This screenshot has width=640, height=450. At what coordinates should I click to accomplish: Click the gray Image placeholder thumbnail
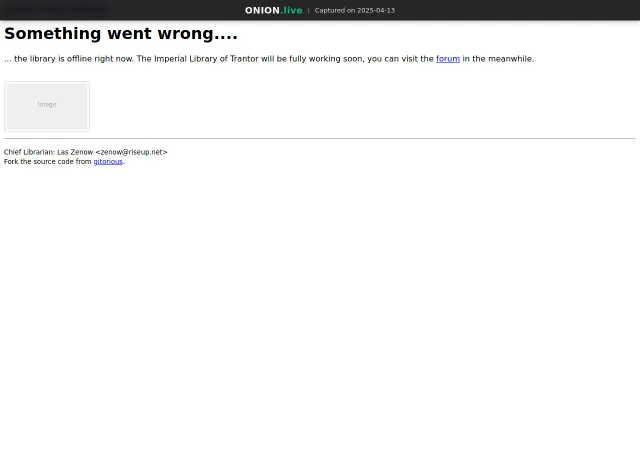pos(47,106)
